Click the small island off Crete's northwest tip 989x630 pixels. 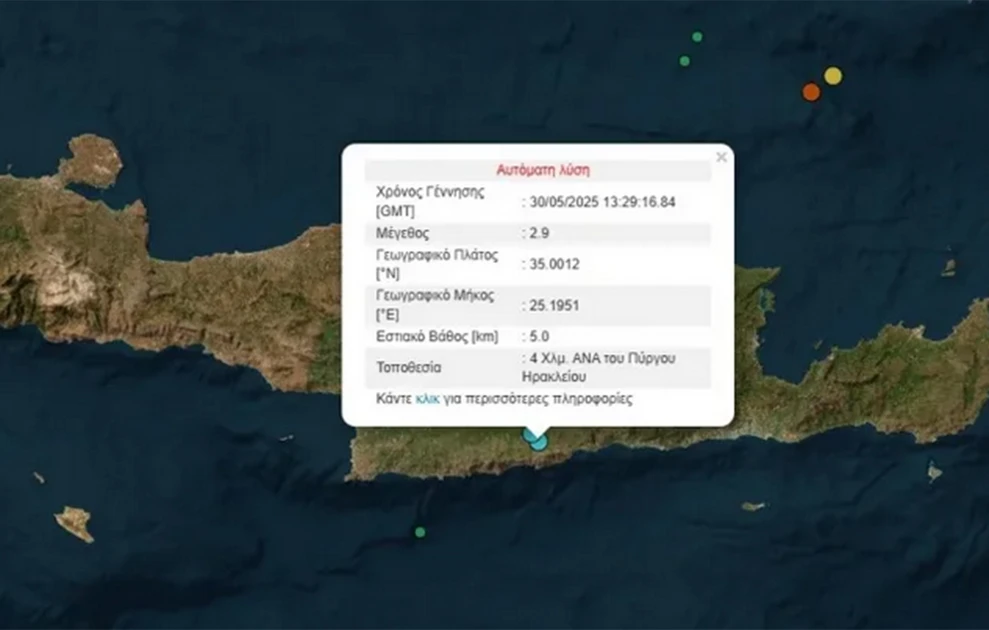tap(92, 160)
